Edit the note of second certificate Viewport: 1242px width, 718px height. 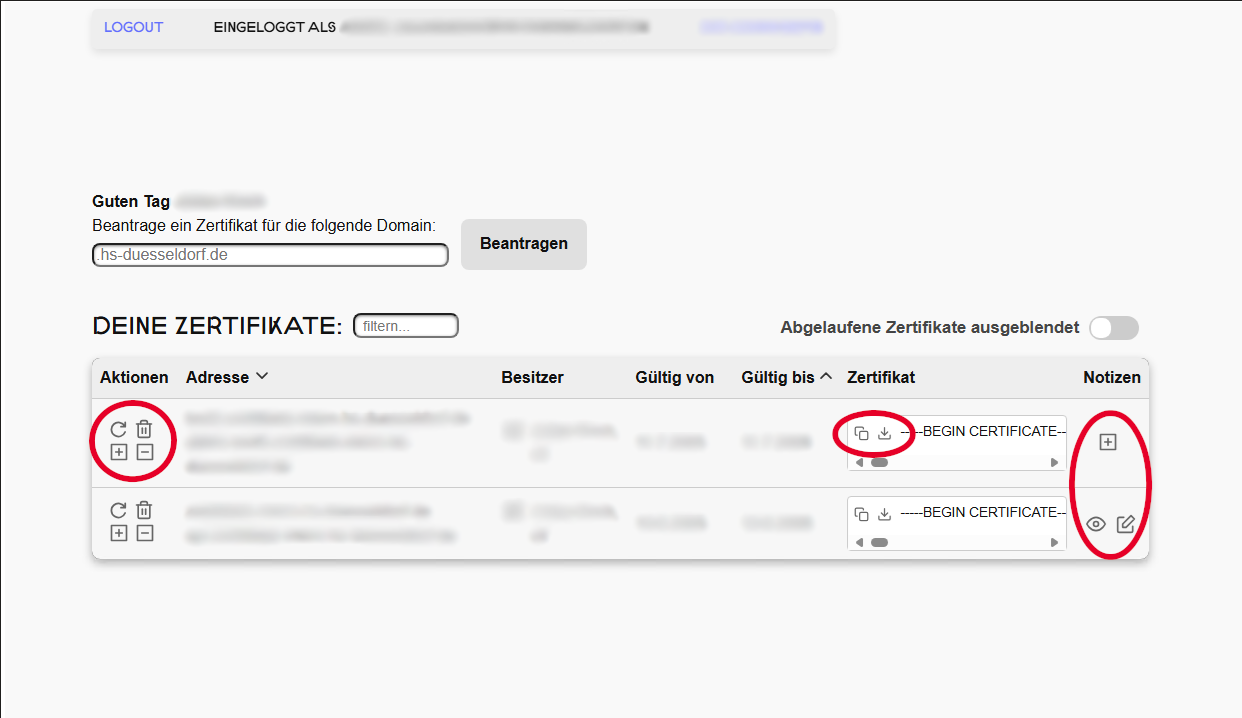pos(1125,524)
